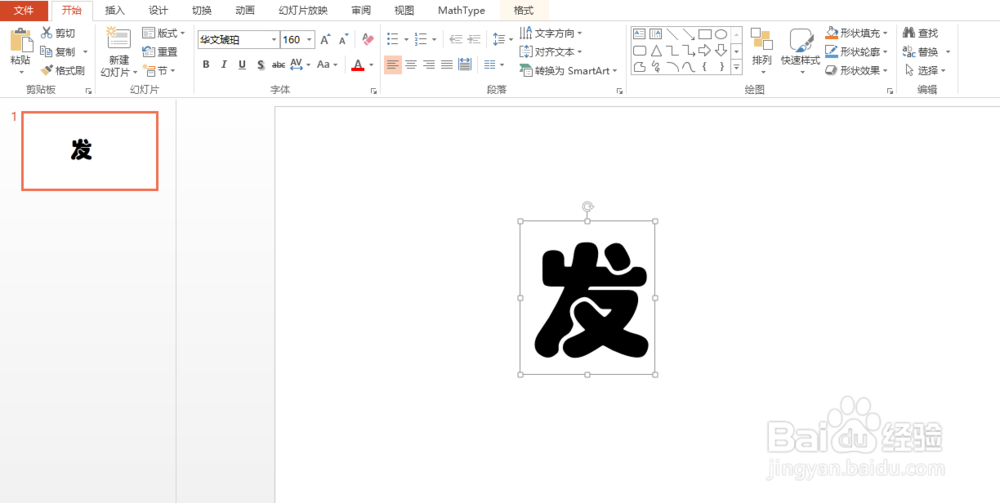The image size is (1000, 503).
Task: Decrease font size with the smaller A
Action: pyautogui.click(x=343, y=40)
